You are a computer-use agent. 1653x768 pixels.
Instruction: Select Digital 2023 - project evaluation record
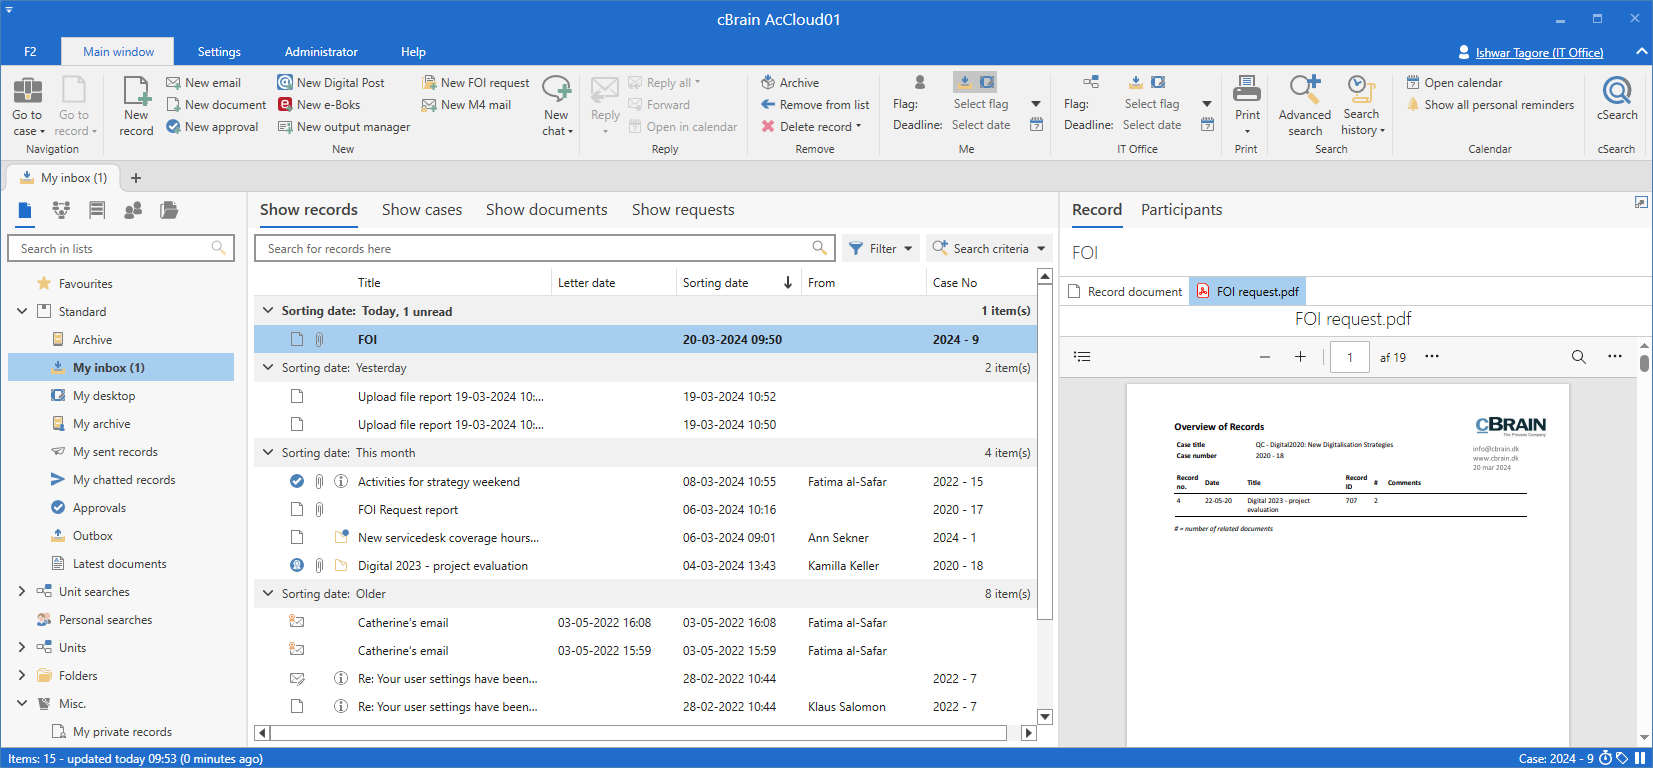click(x=645, y=566)
